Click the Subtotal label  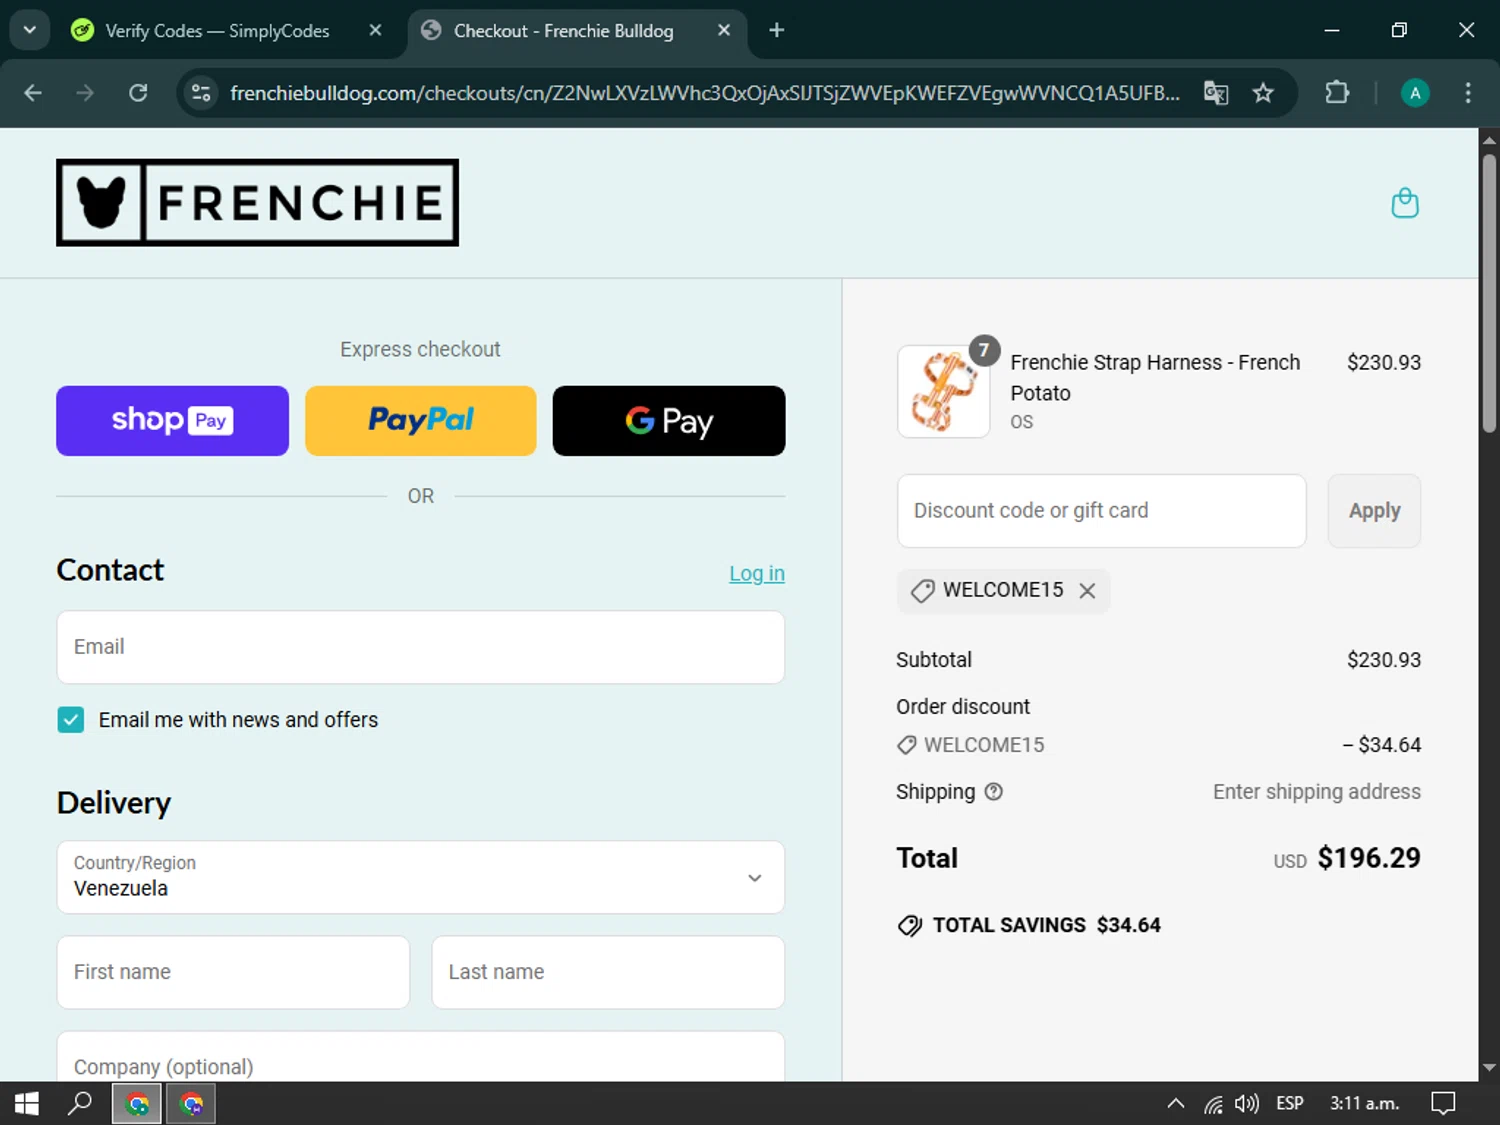coord(934,660)
